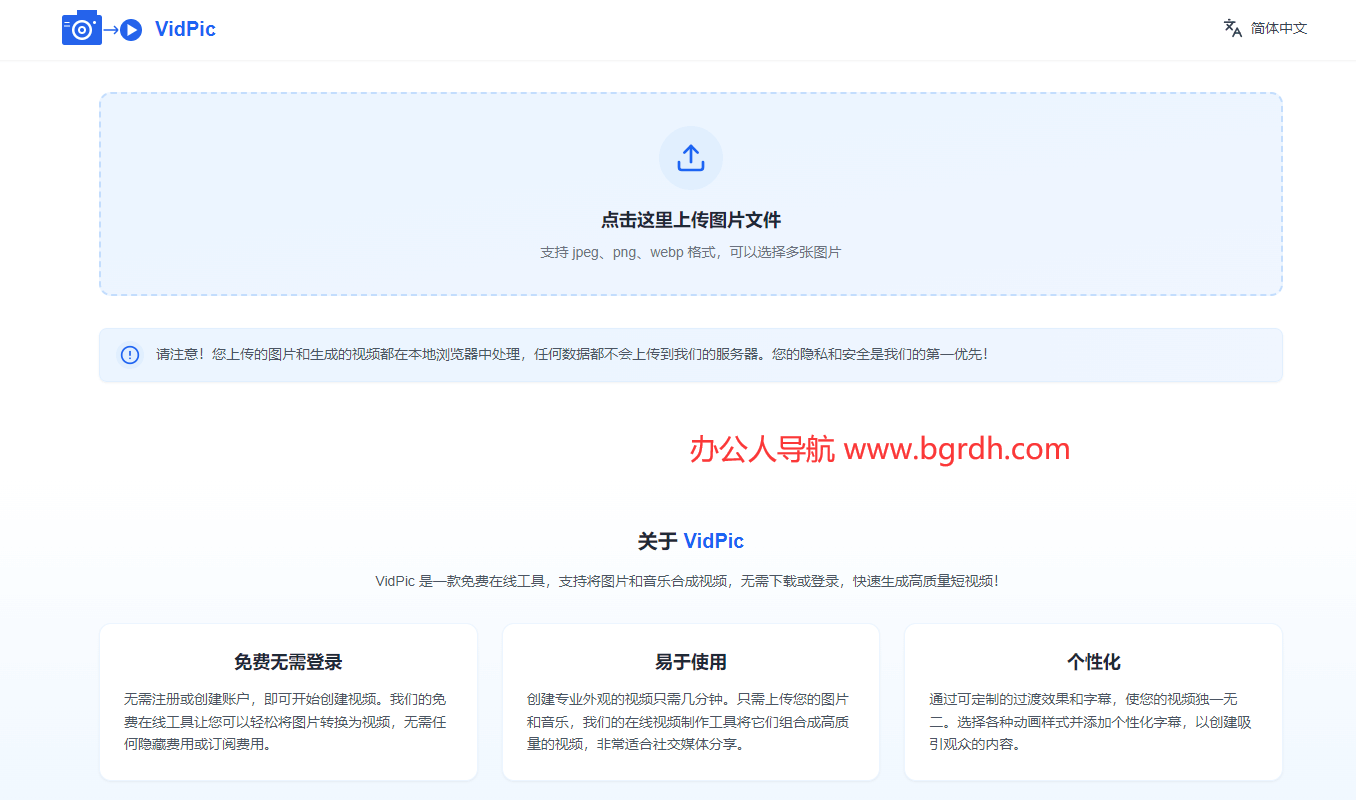Click the translate language icon
The height and width of the screenshot is (800, 1356).
pyautogui.click(x=1233, y=28)
